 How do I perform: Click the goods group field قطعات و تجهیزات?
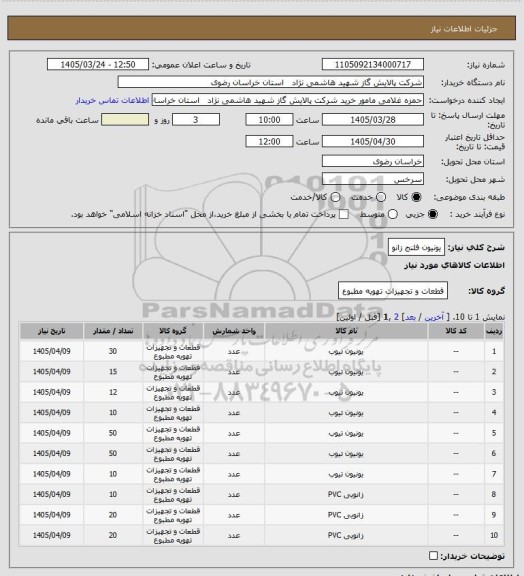pyautogui.click(x=393, y=291)
